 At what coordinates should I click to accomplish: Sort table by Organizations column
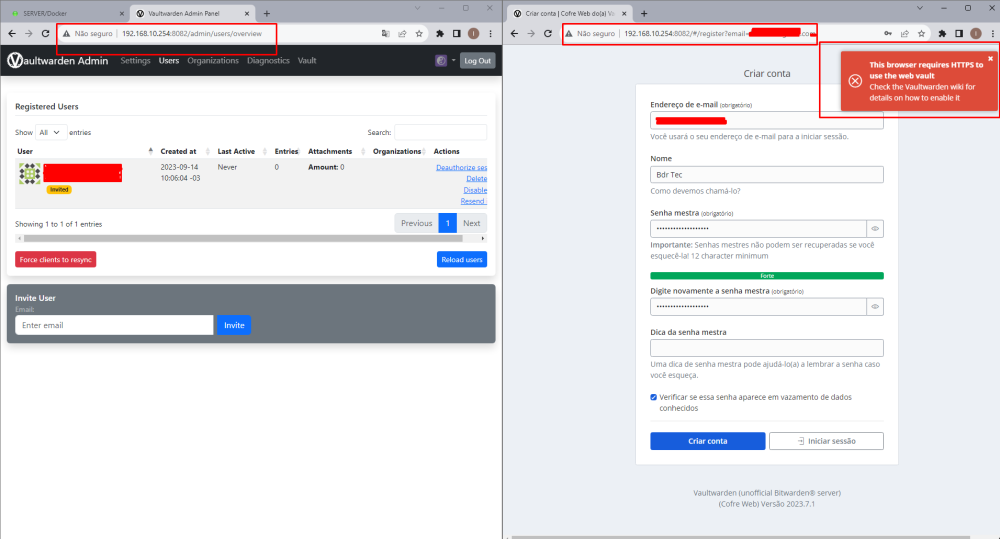coord(399,151)
